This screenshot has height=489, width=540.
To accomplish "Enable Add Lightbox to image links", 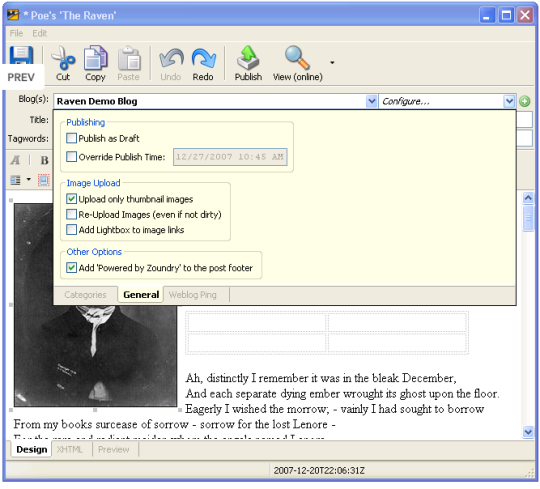I will pyautogui.click(x=71, y=229).
